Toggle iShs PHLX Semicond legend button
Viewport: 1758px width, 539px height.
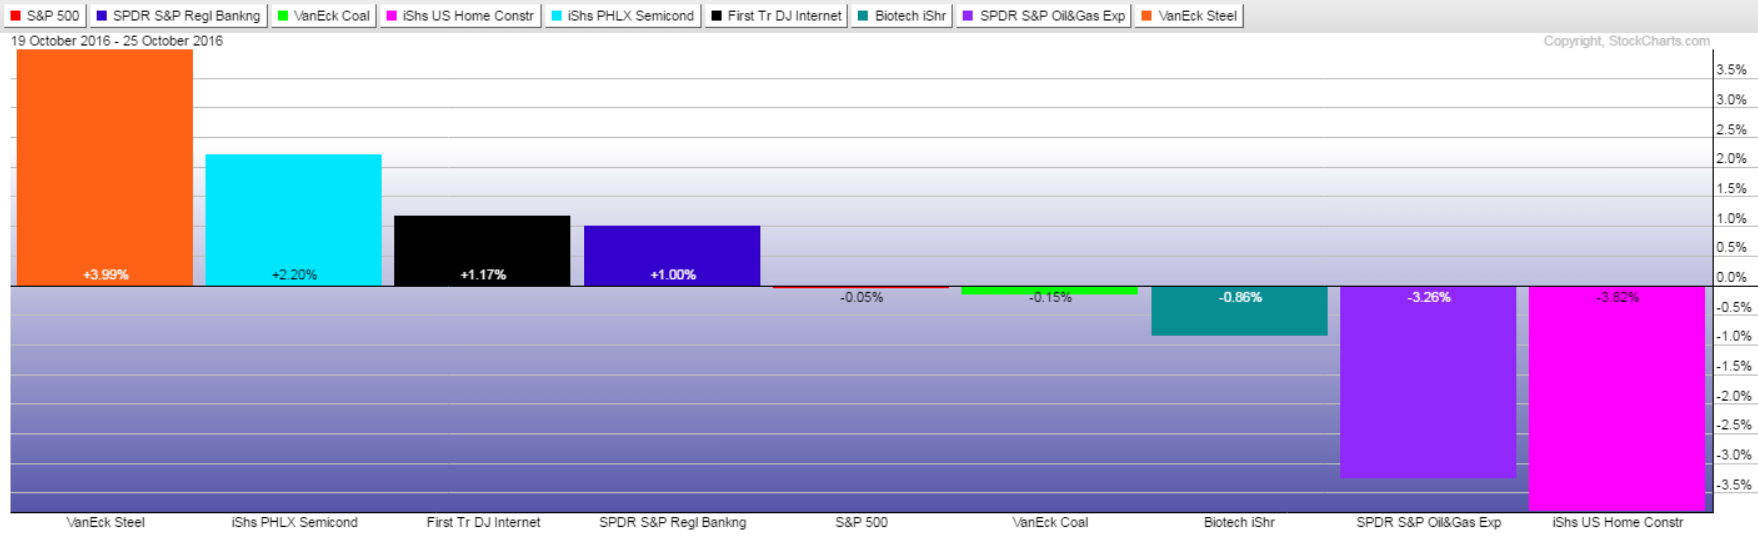click(623, 16)
